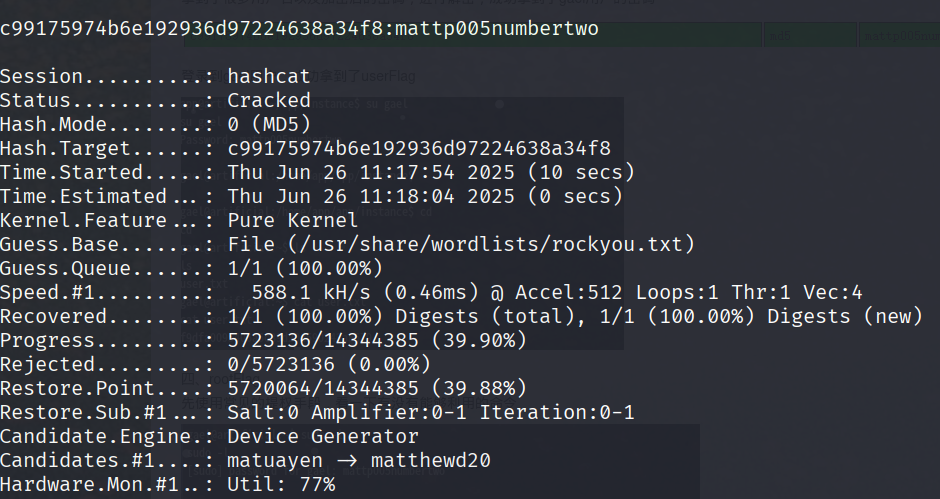Click the Util: 77% hardware monitor value
Viewport: 940px width, 499px height.
coord(281,484)
